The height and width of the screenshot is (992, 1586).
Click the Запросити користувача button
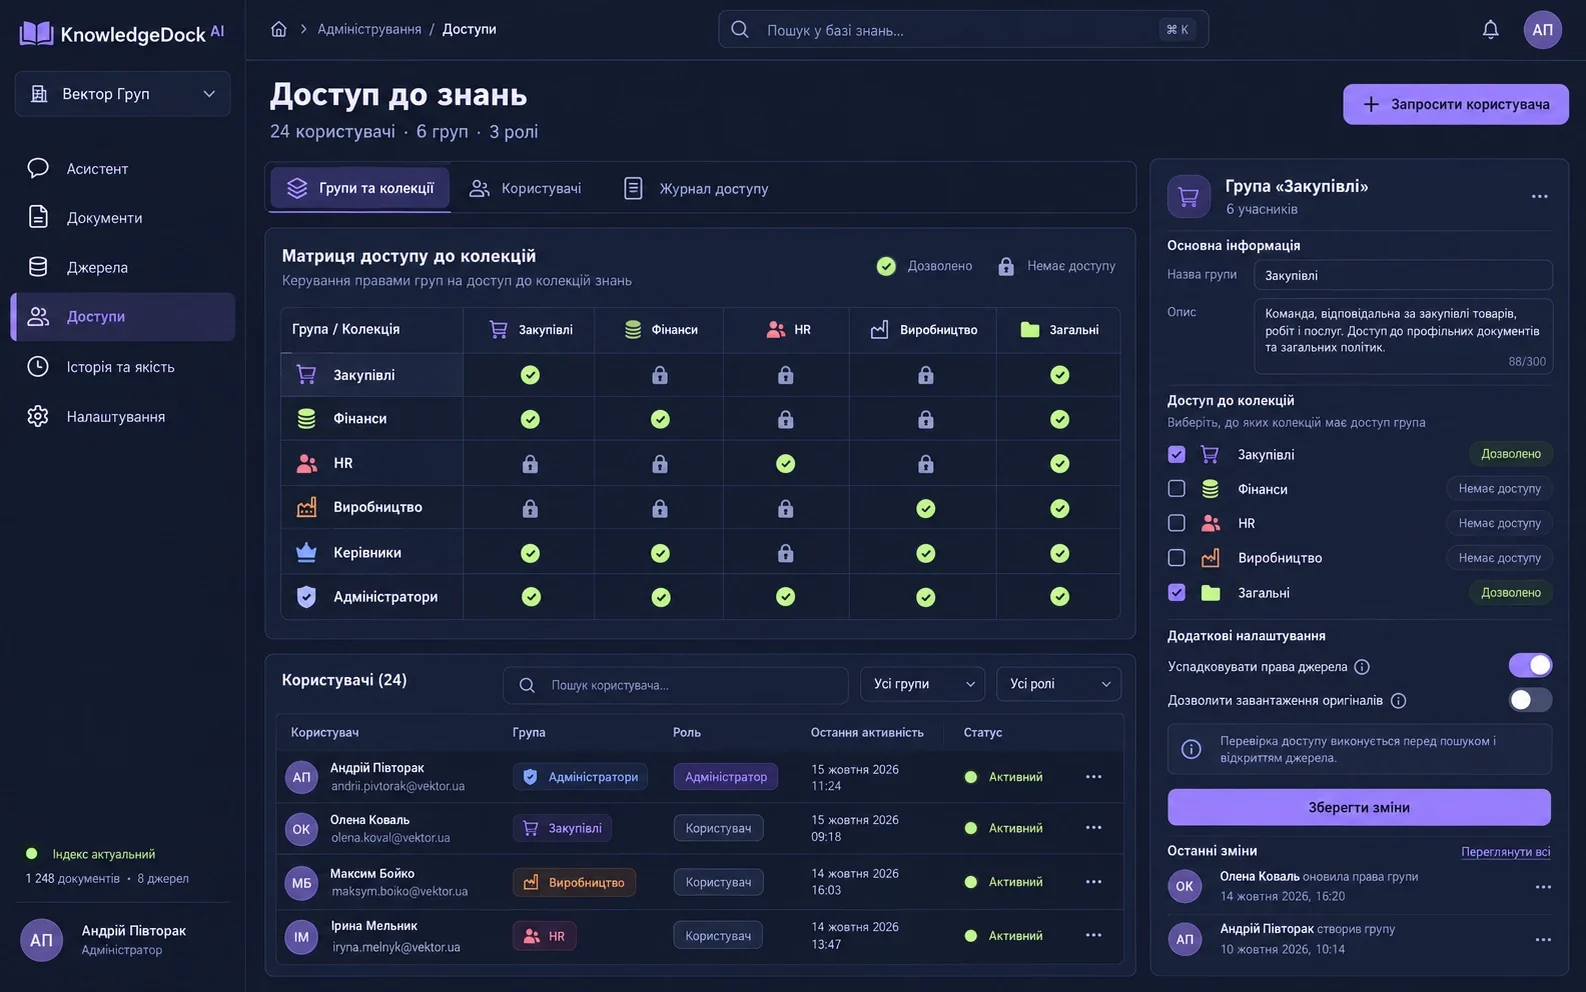click(x=1456, y=104)
